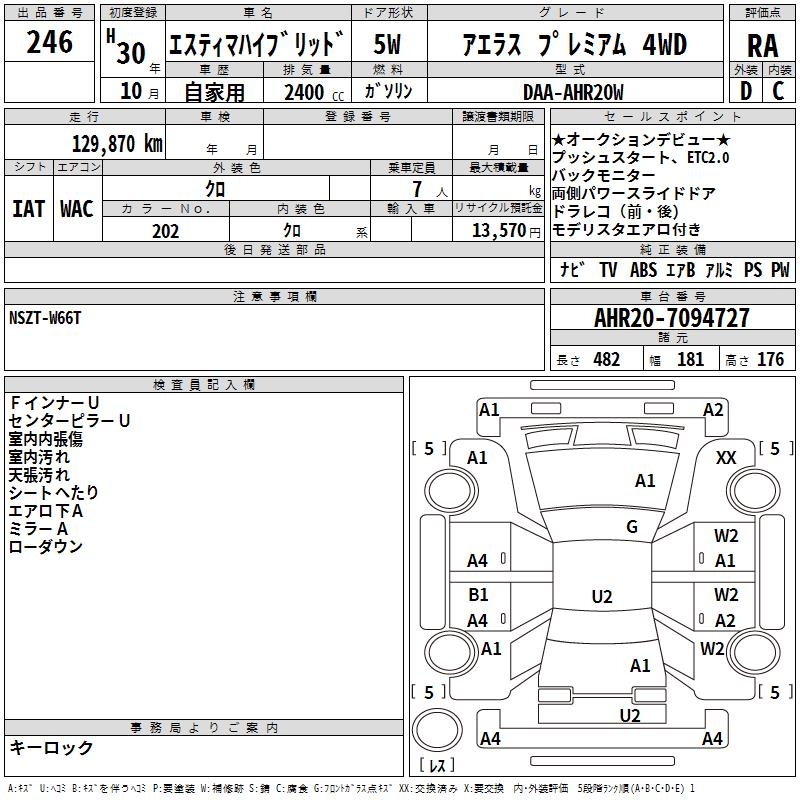This screenshot has height=800, width=800.
Task: Click the lot number 246
Action: pos(50,42)
